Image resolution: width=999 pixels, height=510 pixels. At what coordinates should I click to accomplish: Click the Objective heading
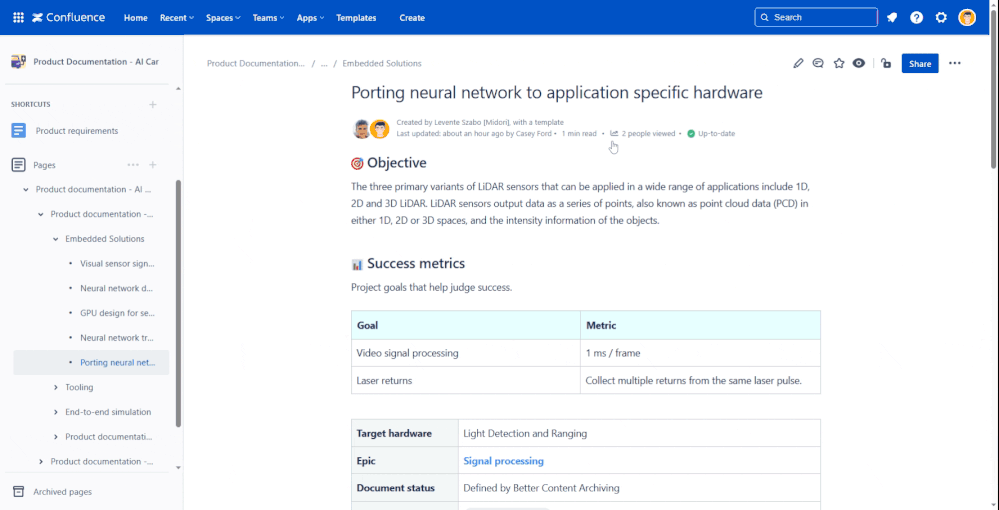click(396, 163)
